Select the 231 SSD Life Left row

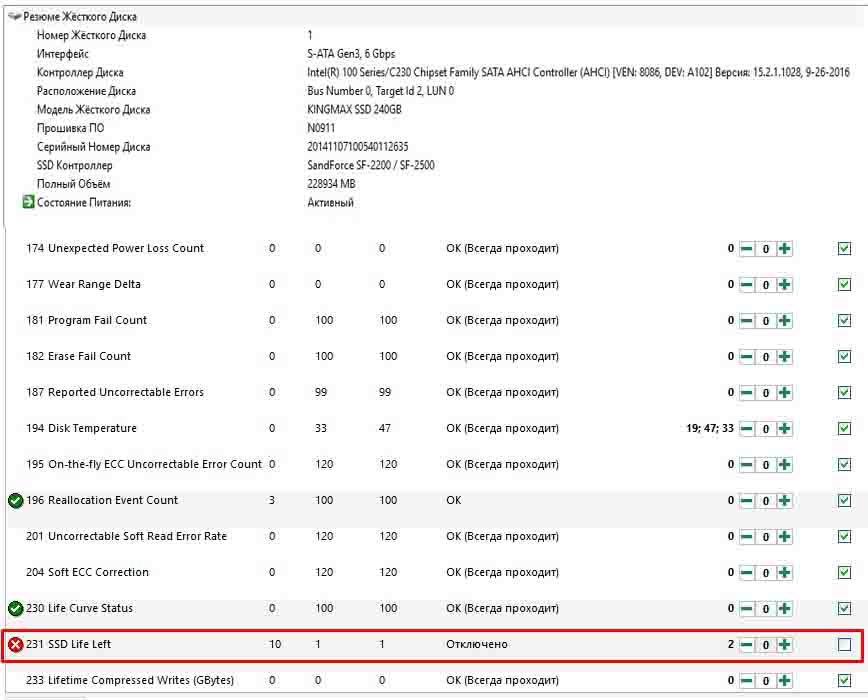pyautogui.click(x=432, y=645)
